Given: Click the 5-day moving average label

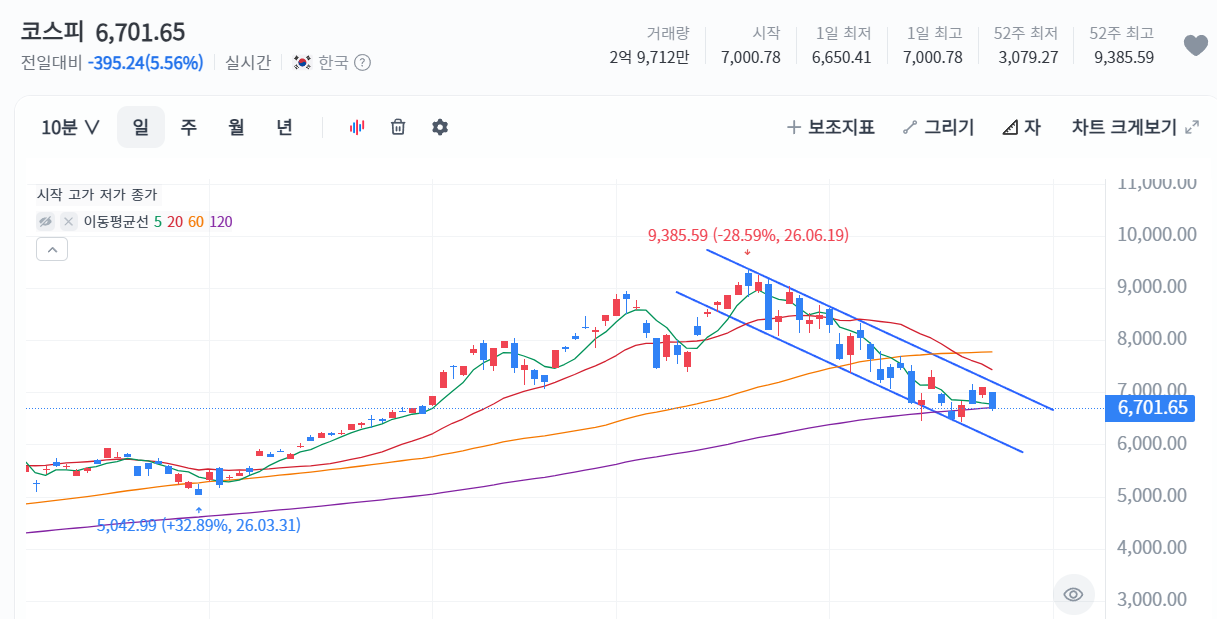Looking at the screenshot, I should point(158,221).
